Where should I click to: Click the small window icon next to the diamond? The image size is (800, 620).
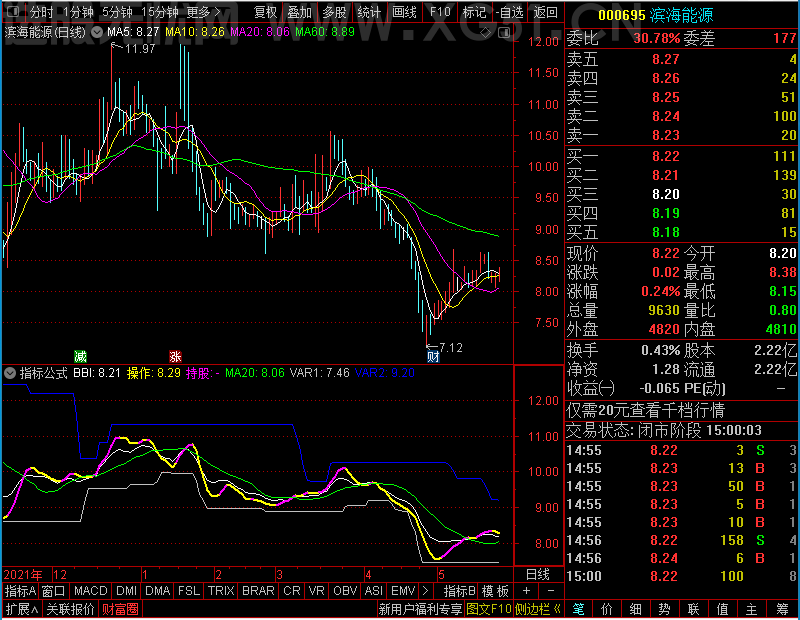click(x=504, y=33)
